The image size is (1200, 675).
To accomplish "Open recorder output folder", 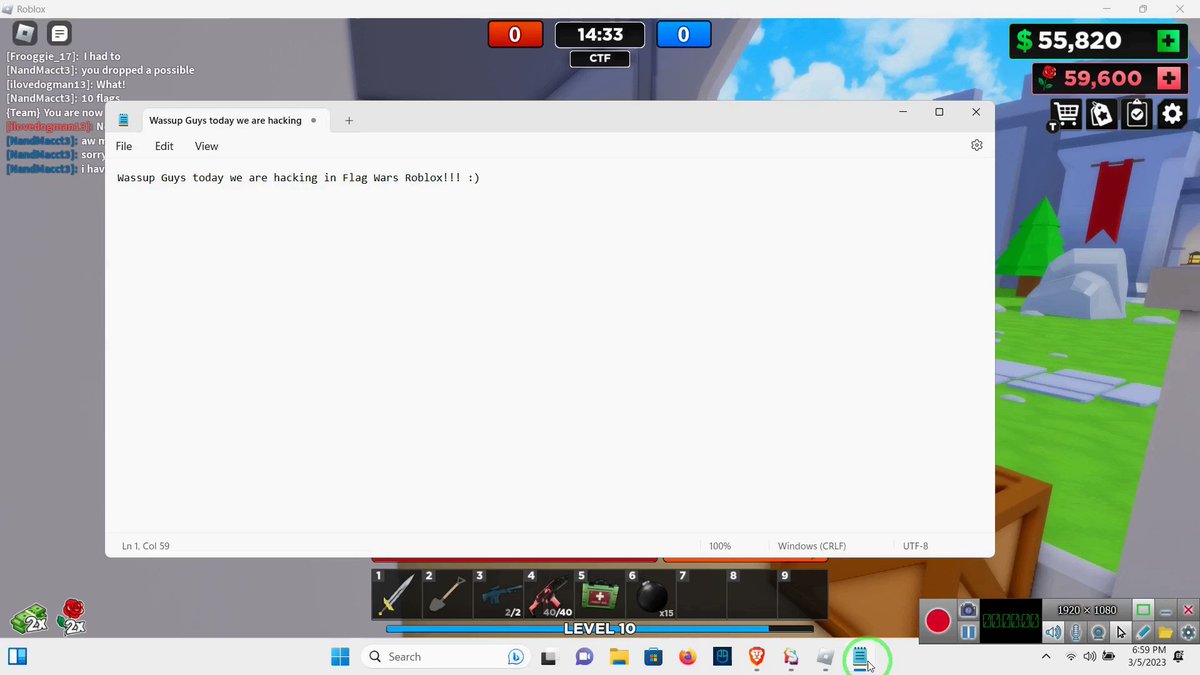I will tap(1166, 632).
